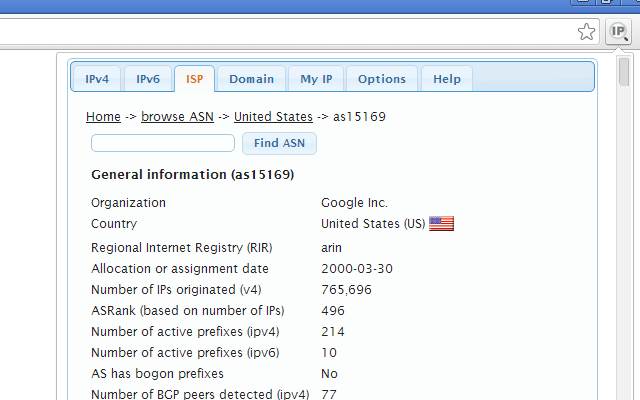Click the General information (as15169) heading
640x400 pixels.
point(192,174)
